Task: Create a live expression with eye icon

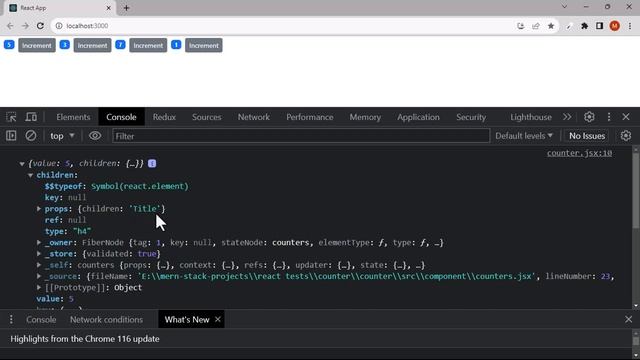Action: tap(95, 136)
